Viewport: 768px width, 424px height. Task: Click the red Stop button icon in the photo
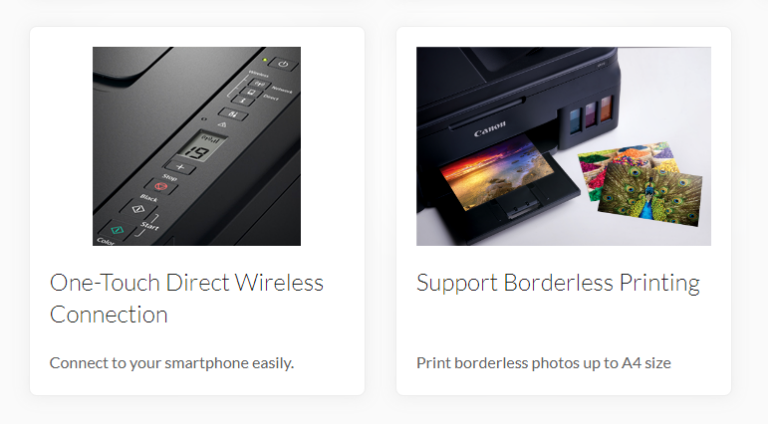(161, 187)
